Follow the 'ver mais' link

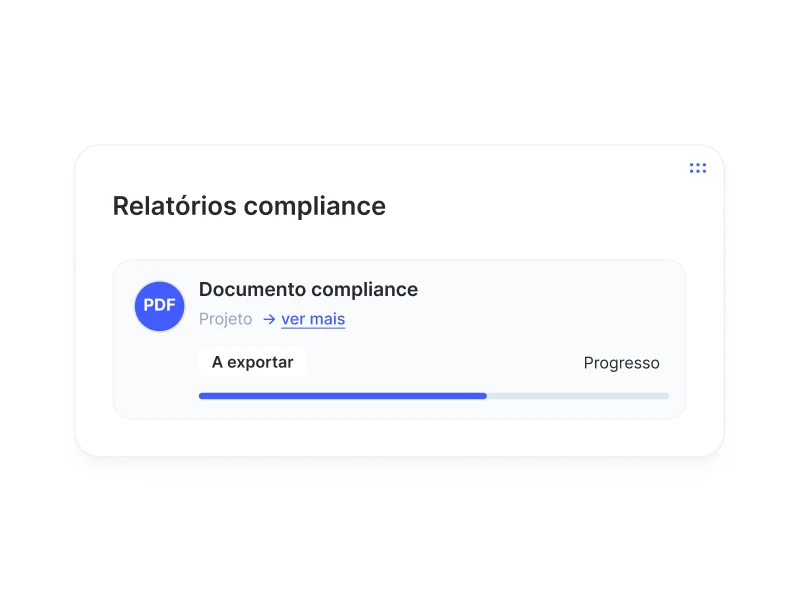[313, 319]
